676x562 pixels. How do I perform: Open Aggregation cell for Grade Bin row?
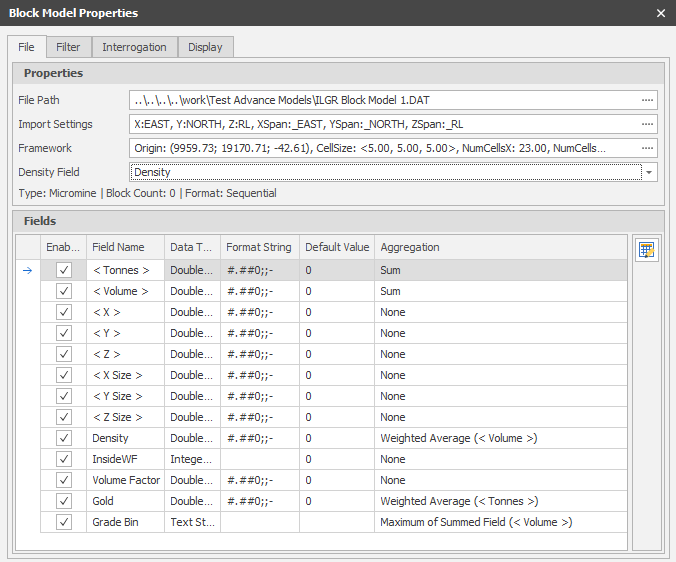tap(500, 522)
